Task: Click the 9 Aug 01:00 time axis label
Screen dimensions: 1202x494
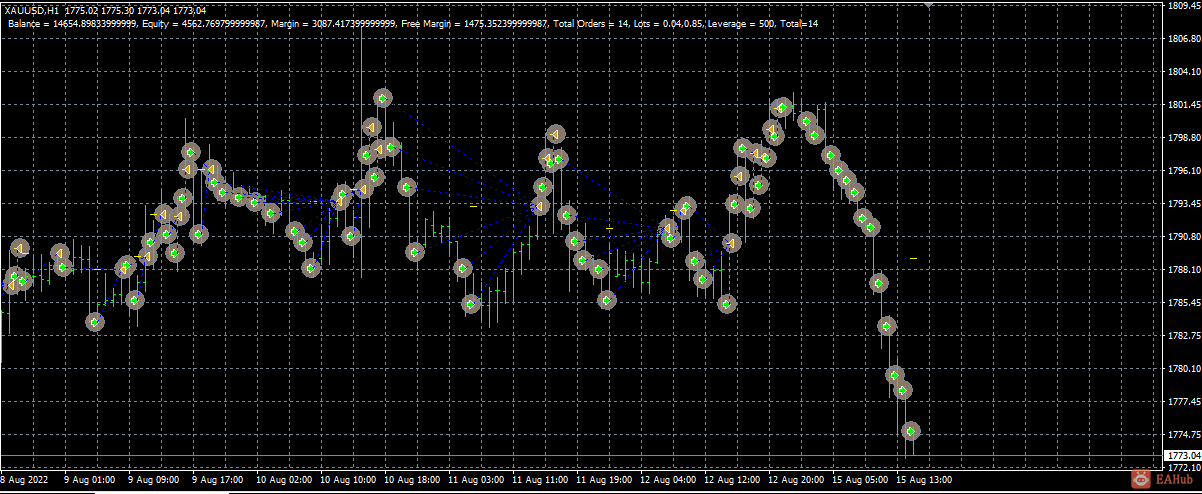Action: [89, 481]
